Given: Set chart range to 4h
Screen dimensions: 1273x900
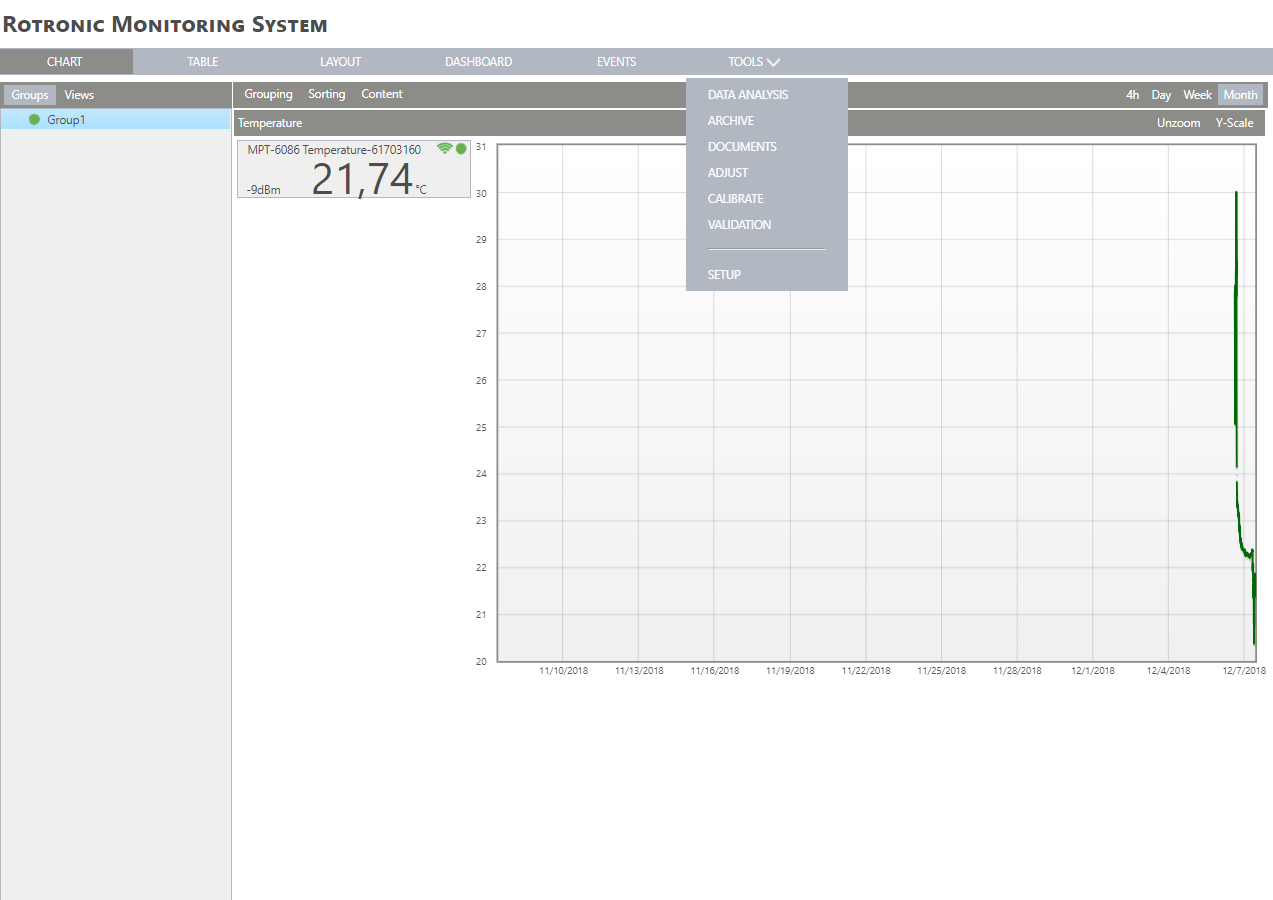Looking at the screenshot, I should click(1132, 95).
